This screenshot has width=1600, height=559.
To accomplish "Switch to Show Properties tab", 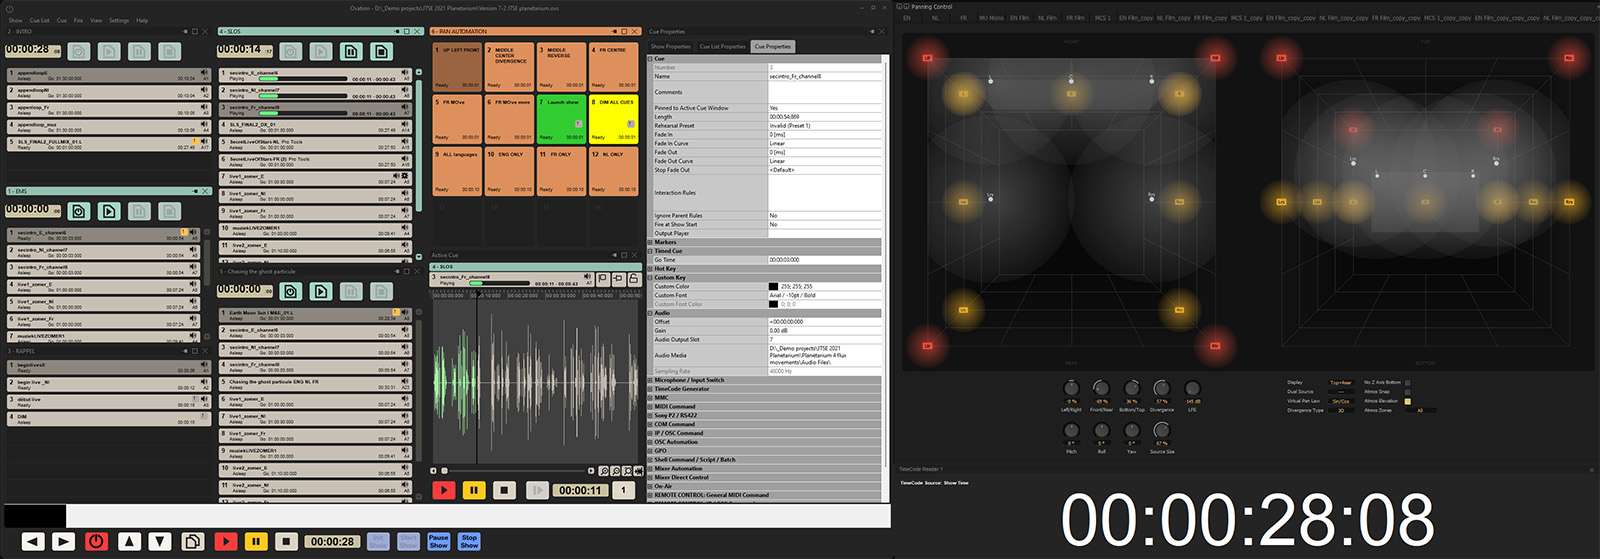I will [671, 46].
